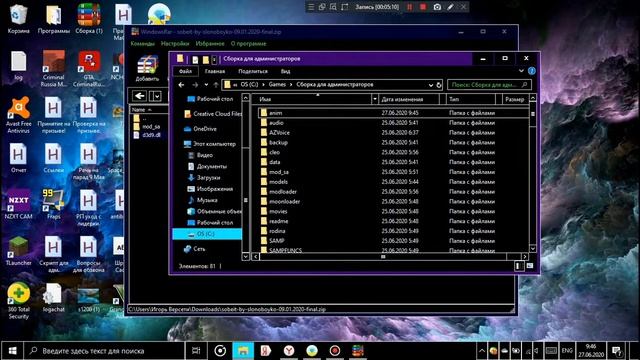This screenshot has width=640, height=360.
Task: Open the recorder drawing pencil tool
Action: pyautogui.click(x=450, y=7)
